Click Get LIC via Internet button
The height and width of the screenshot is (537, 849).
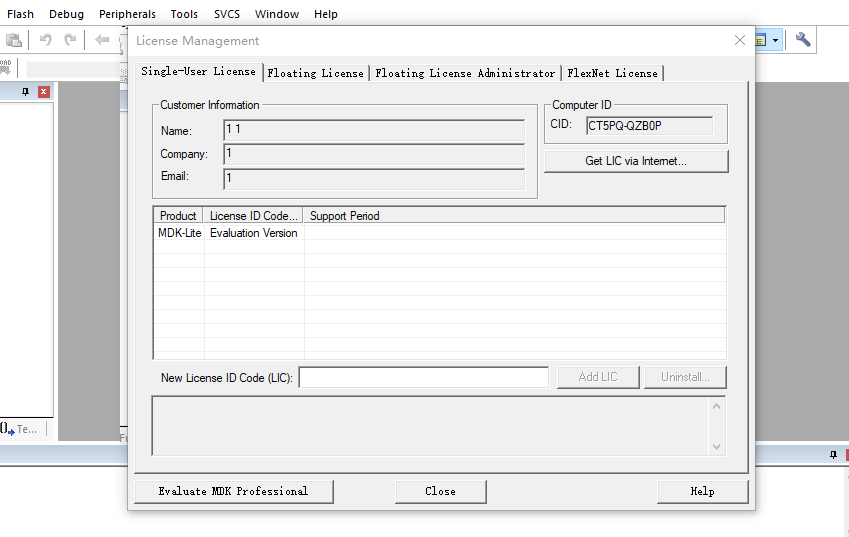point(636,161)
